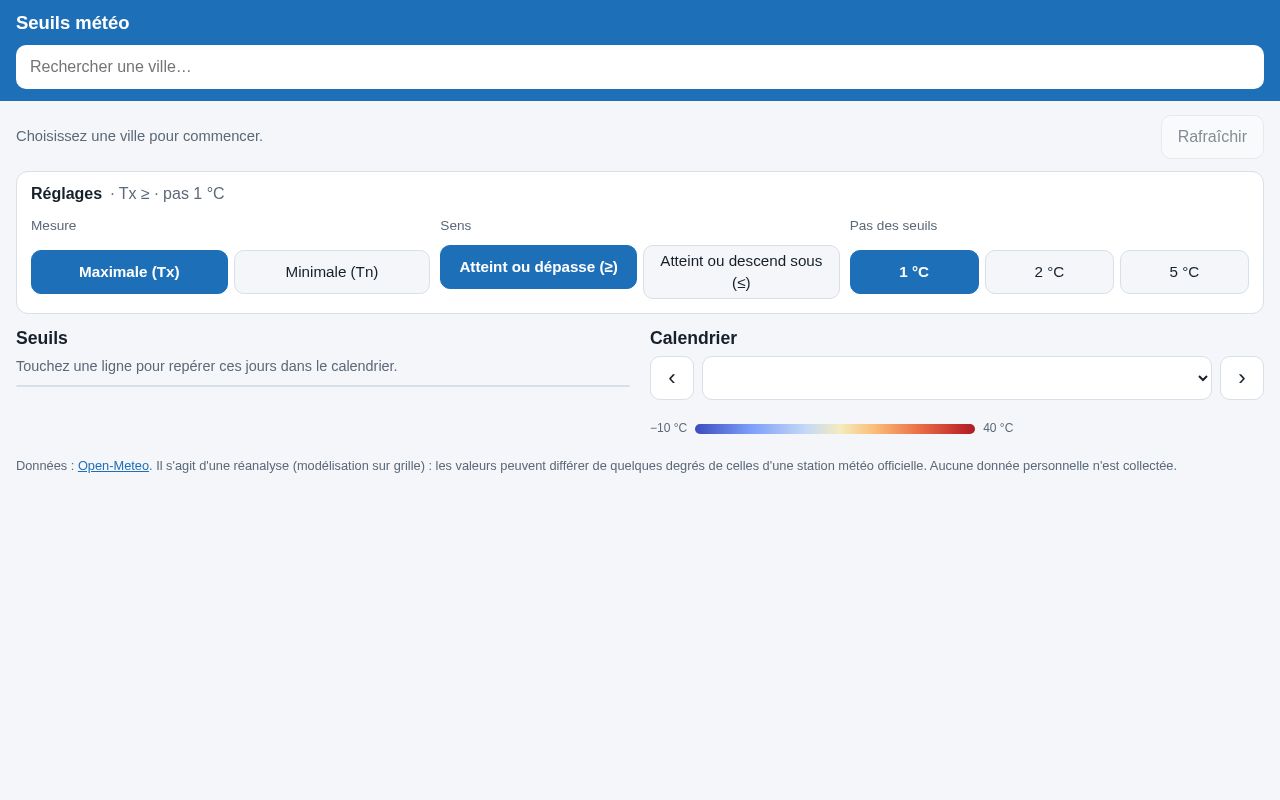Open the calendar month dropdown

click(x=957, y=378)
